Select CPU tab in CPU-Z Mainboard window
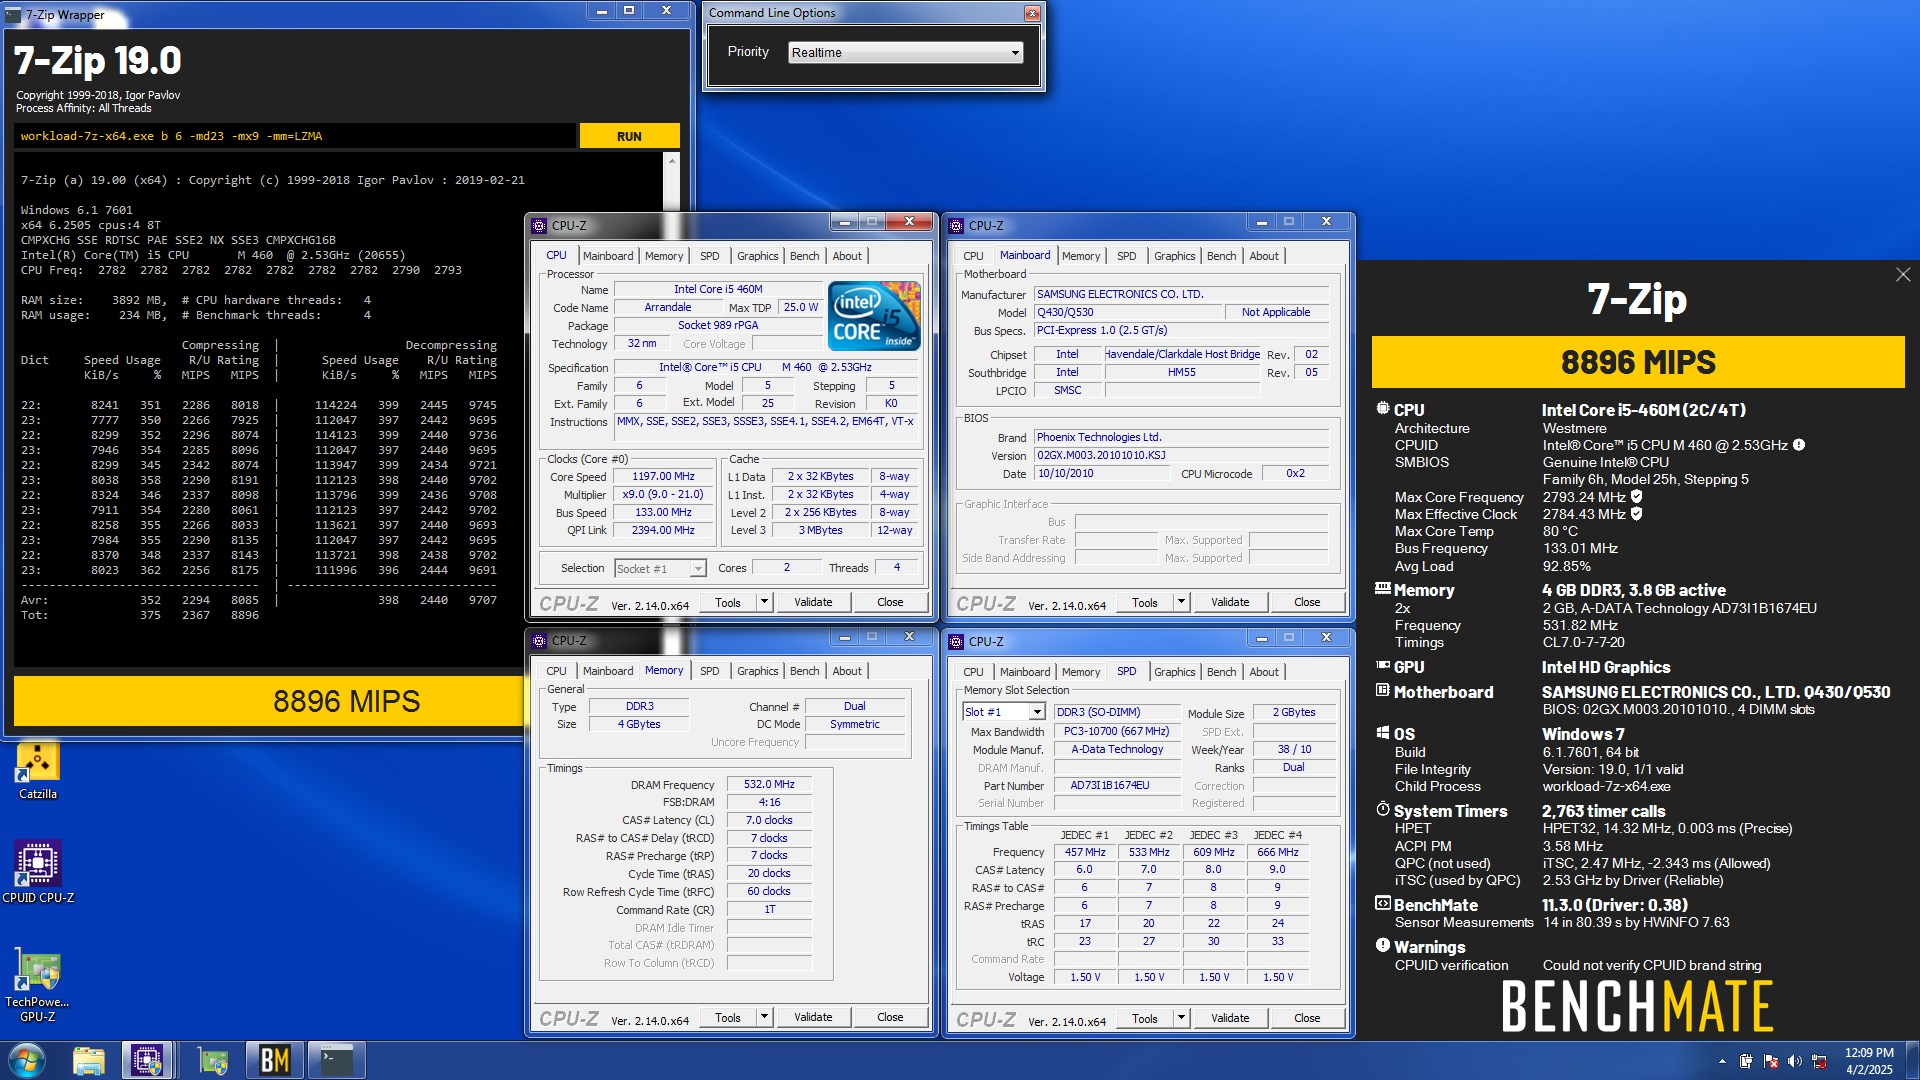This screenshot has width=1920, height=1080. click(x=973, y=256)
